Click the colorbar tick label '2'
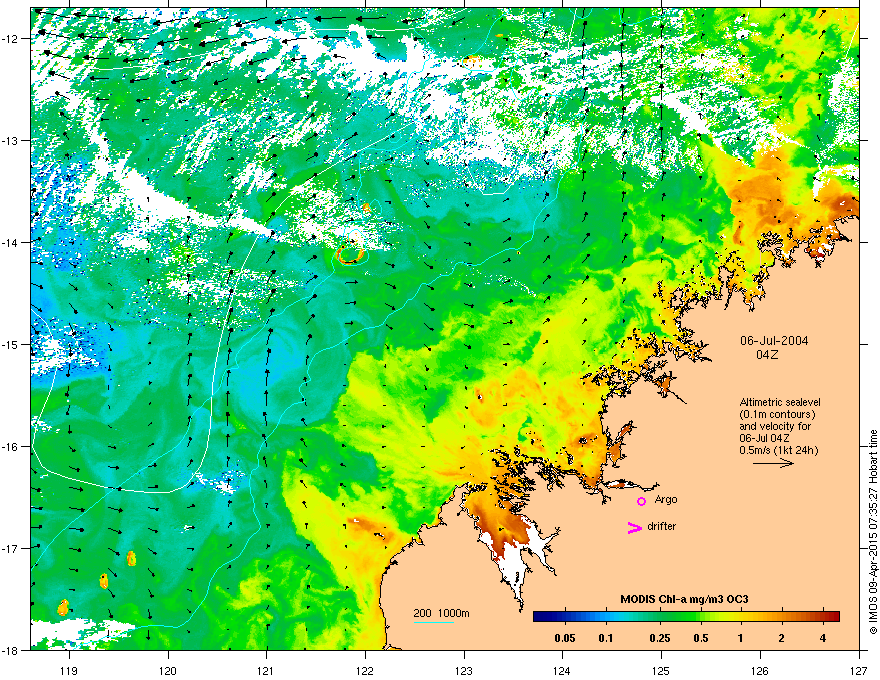880x680 pixels. [x=782, y=638]
